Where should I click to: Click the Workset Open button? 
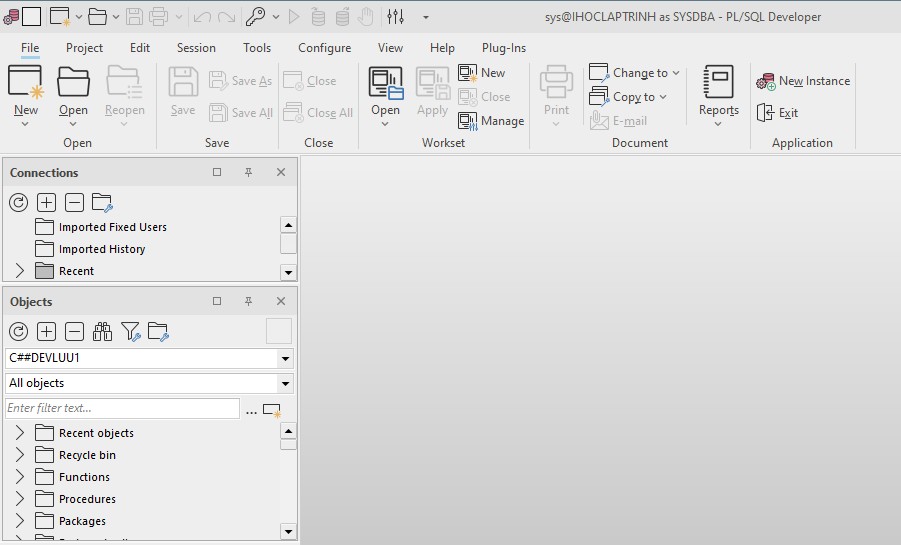(x=385, y=95)
